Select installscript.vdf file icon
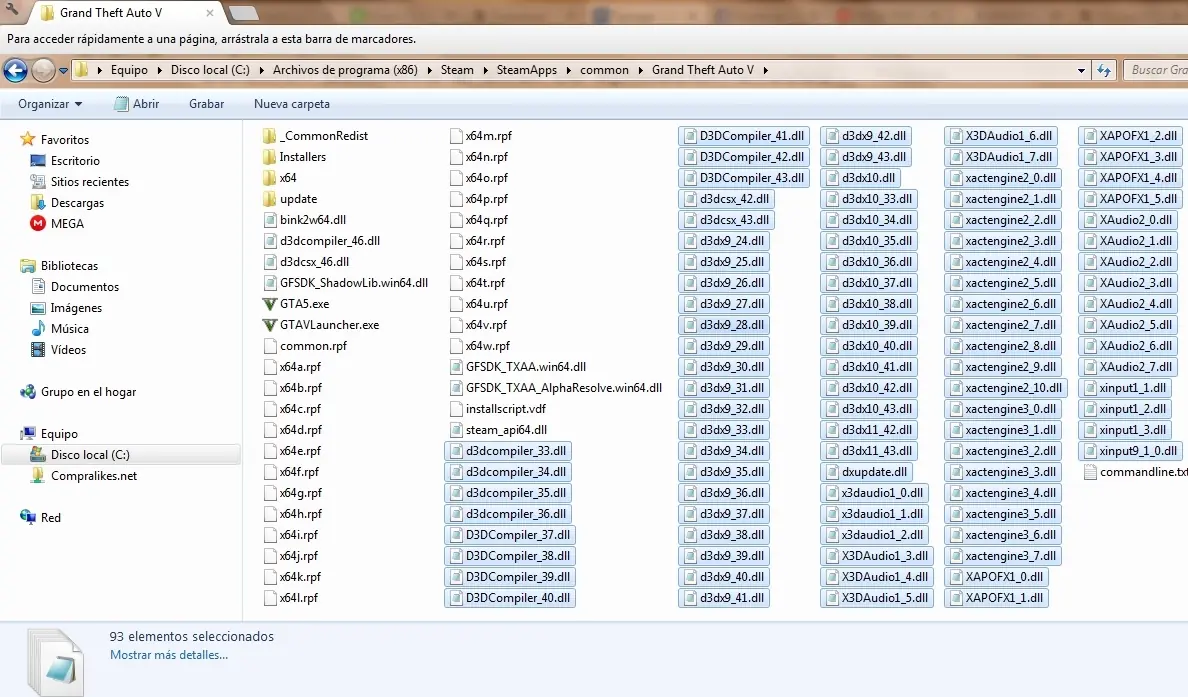1188x697 pixels. (x=455, y=409)
